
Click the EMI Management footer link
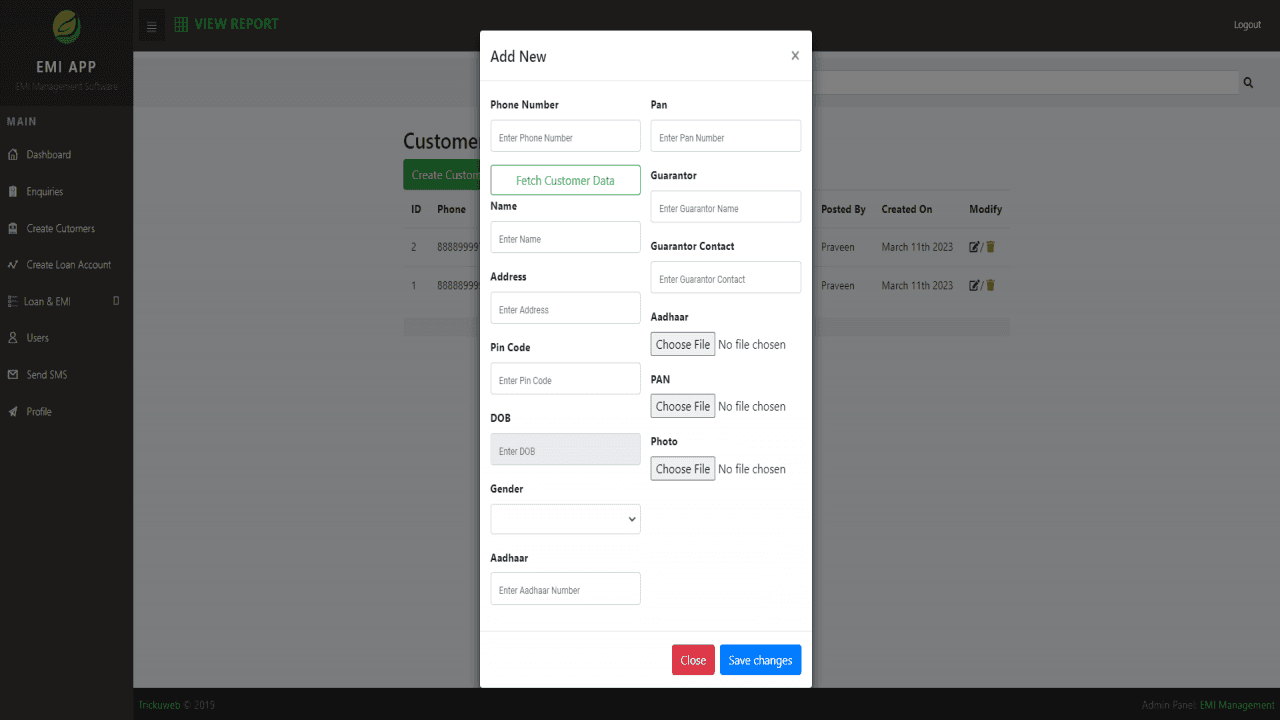click(x=1237, y=705)
